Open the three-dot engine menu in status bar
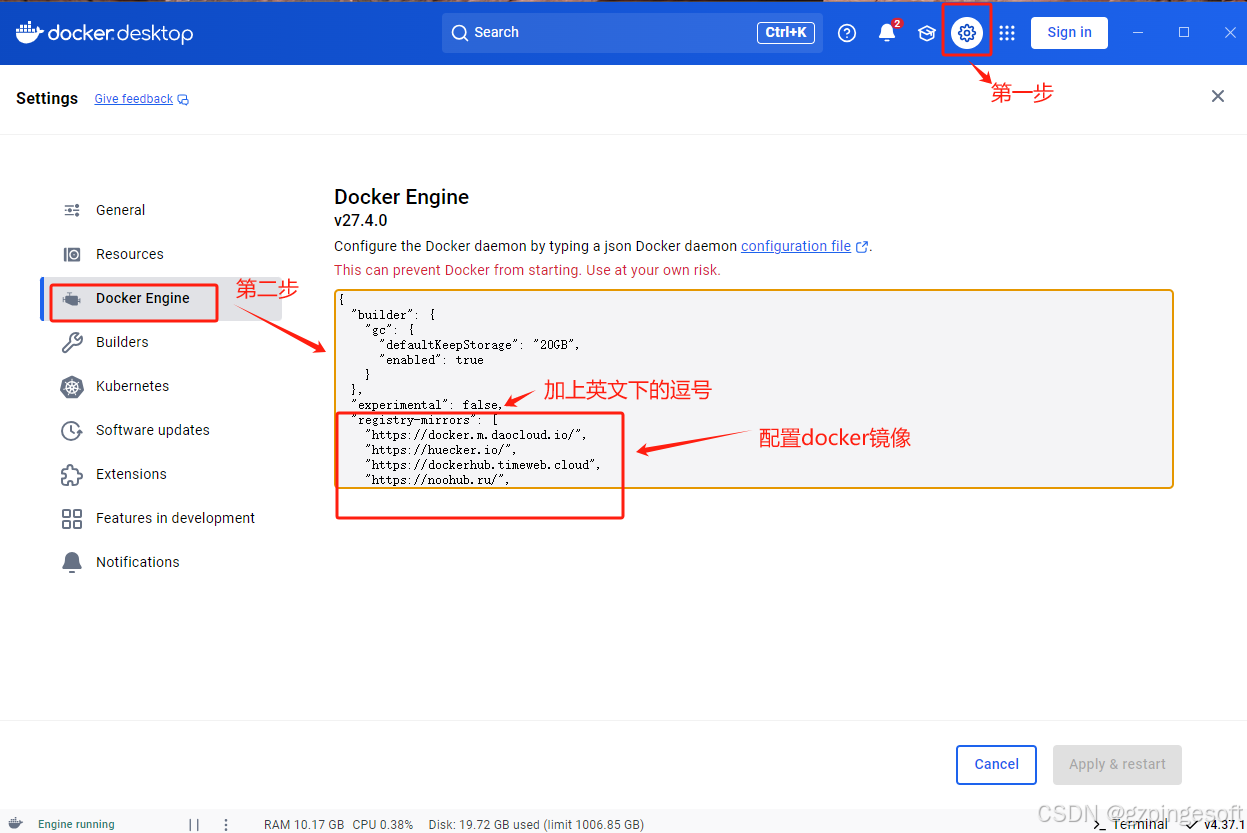 click(x=226, y=825)
